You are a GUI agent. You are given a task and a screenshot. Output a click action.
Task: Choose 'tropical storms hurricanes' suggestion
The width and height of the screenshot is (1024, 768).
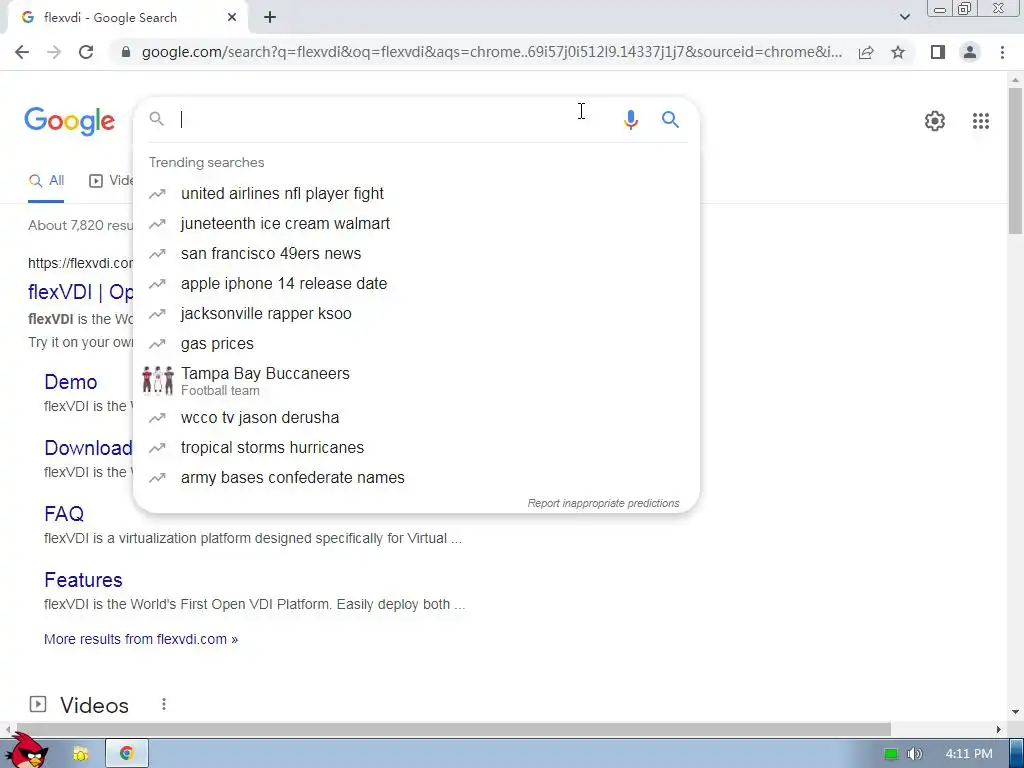[416, 447]
